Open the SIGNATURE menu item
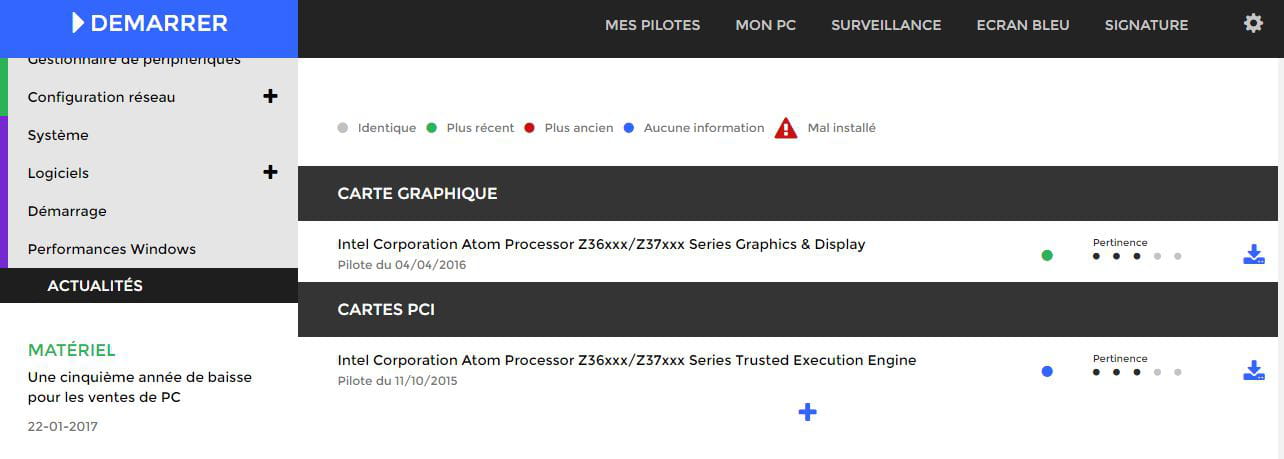The image size is (1284, 459). 1146,25
